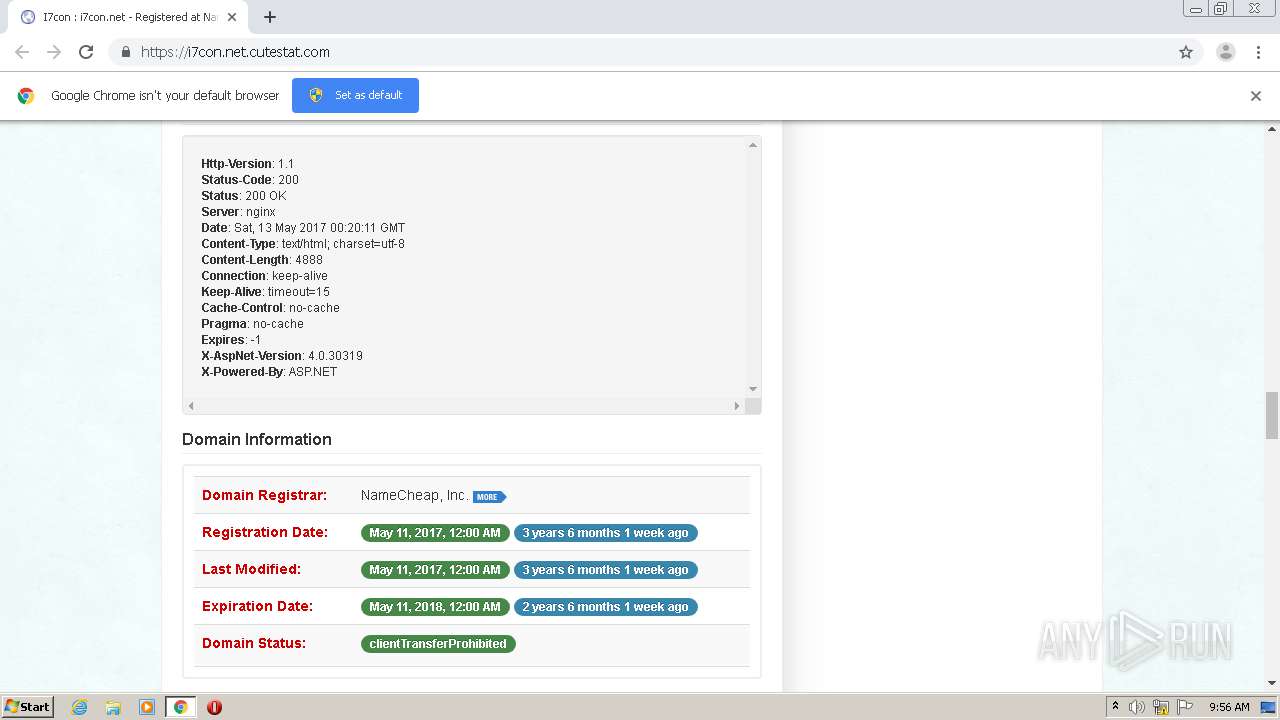The width and height of the screenshot is (1280, 720).
Task: Click page scrollbar up arrow
Action: click(1272, 129)
